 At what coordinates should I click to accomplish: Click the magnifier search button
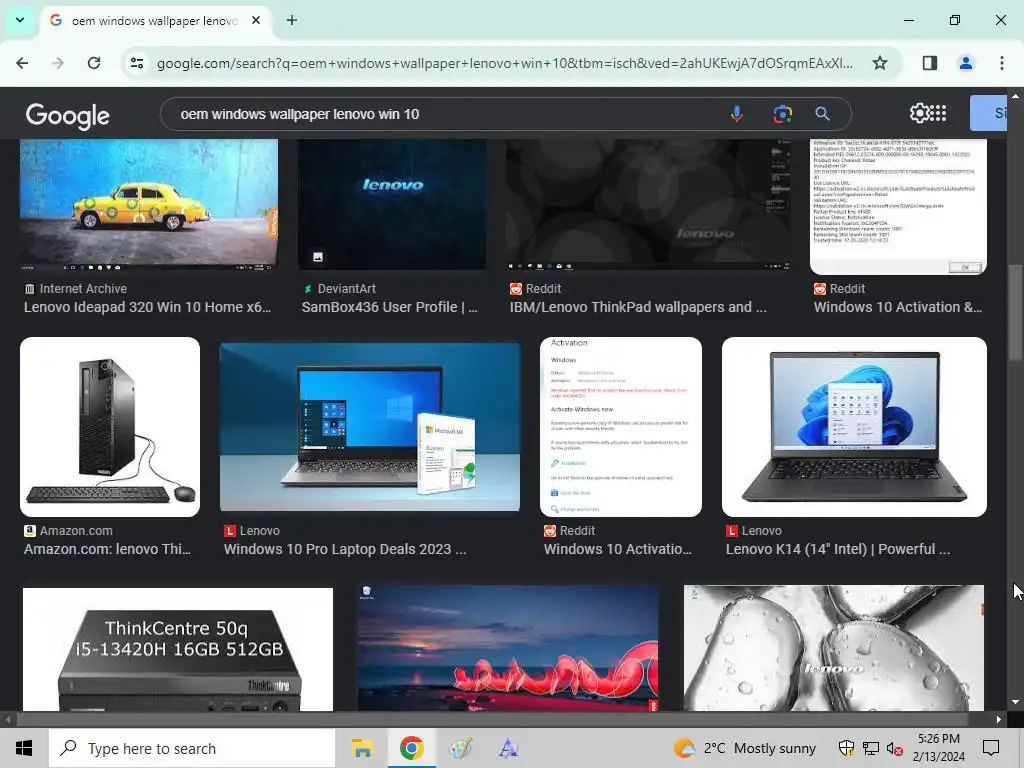pyautogui.click(x=822, y=114)
